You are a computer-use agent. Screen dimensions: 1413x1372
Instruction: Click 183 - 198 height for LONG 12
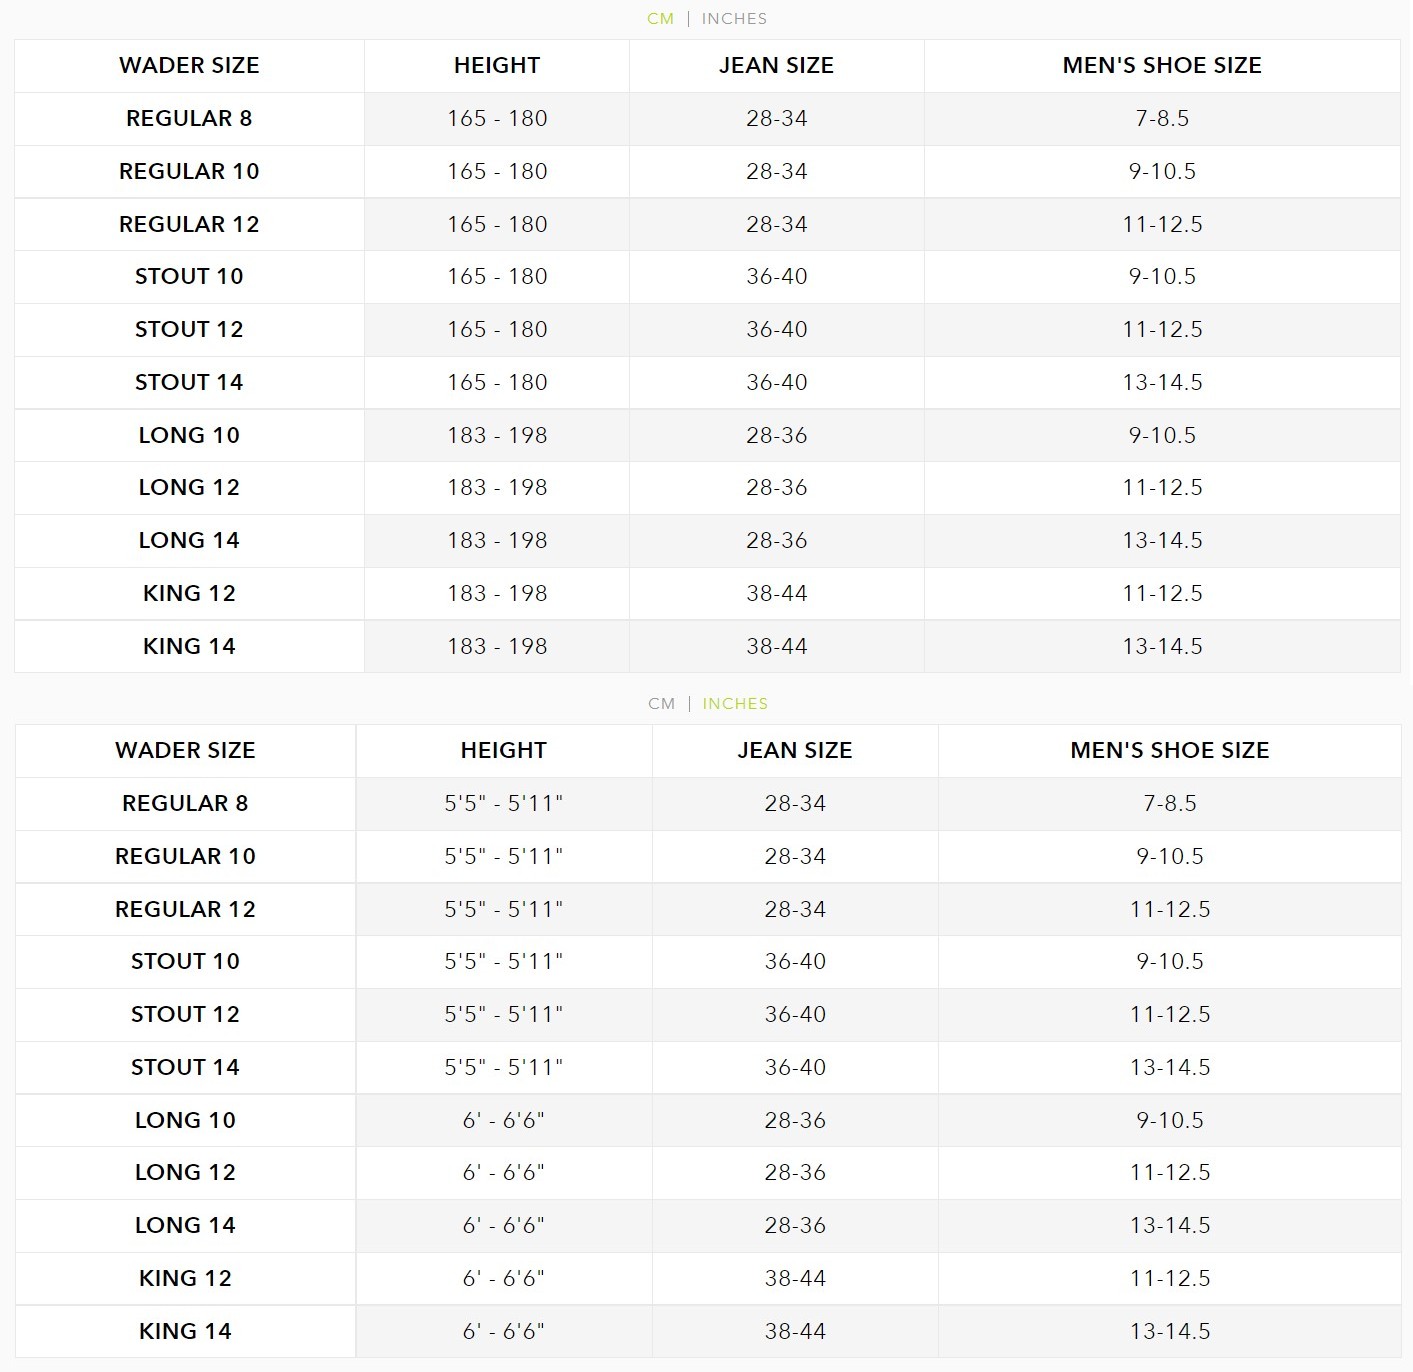497,488
